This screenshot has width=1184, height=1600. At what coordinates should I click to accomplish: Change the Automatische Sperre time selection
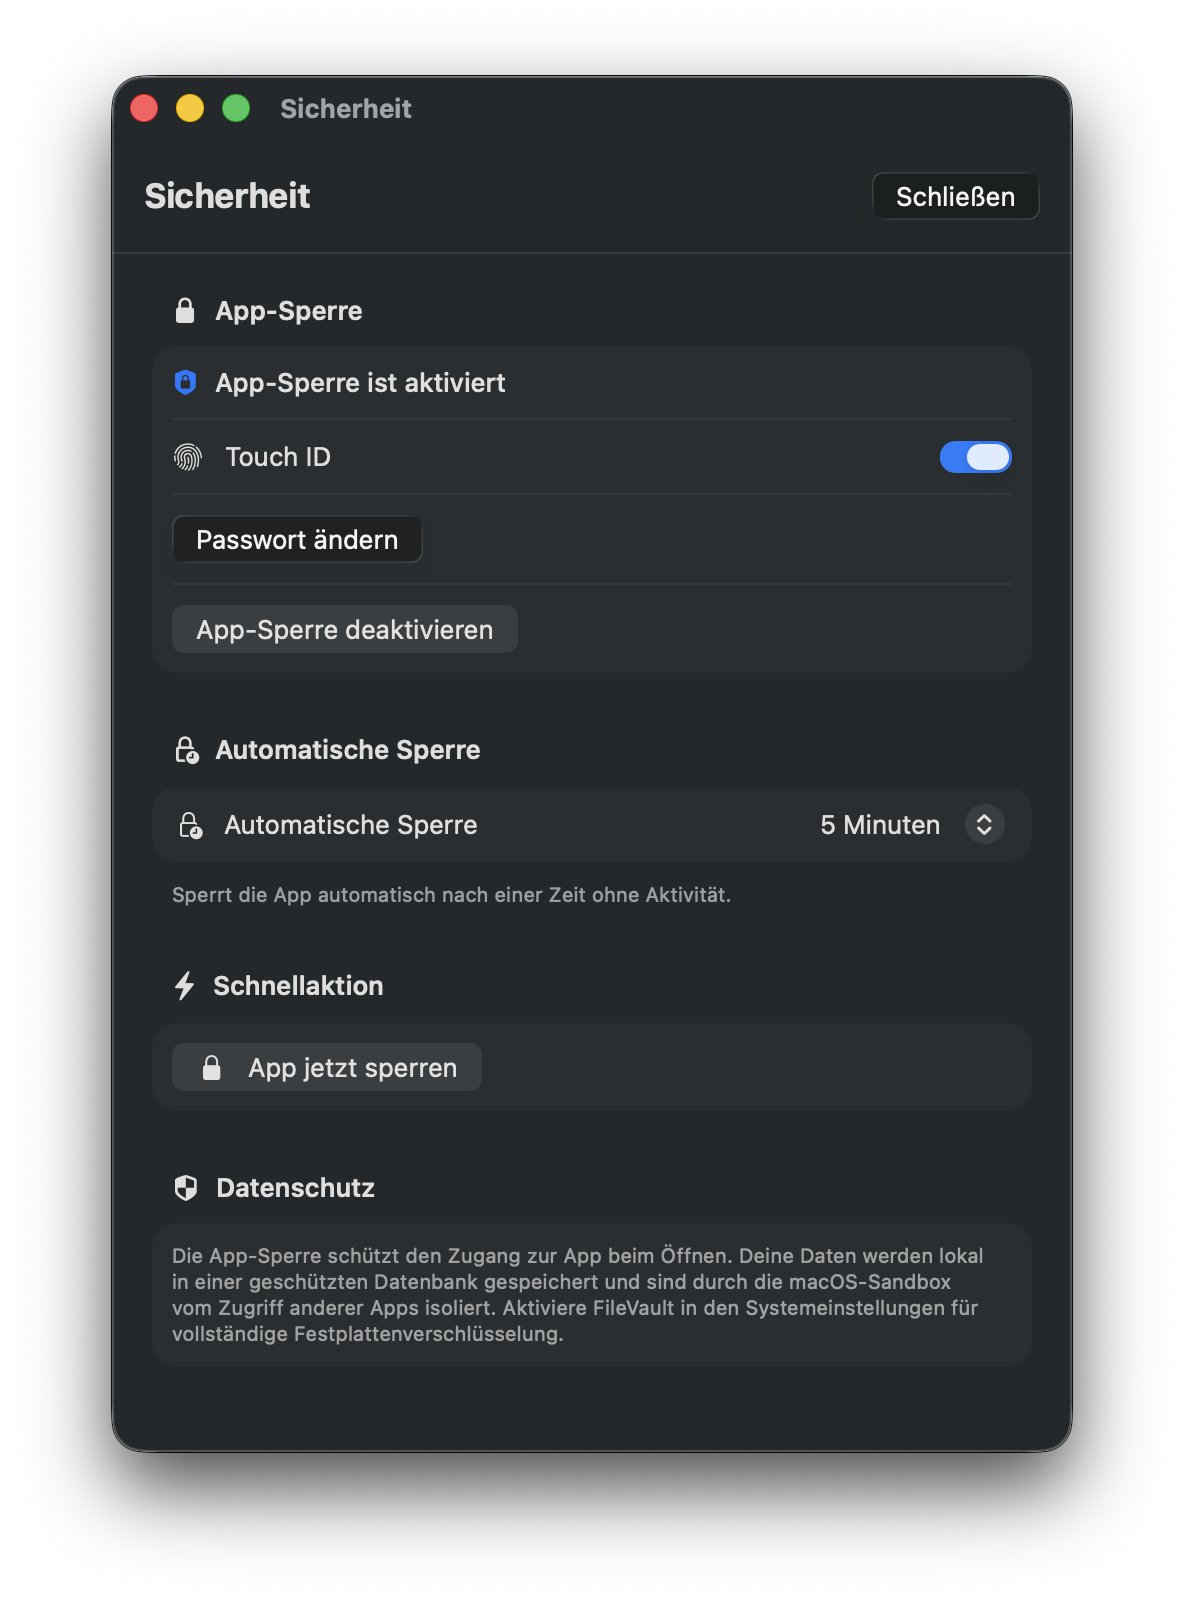983,824
